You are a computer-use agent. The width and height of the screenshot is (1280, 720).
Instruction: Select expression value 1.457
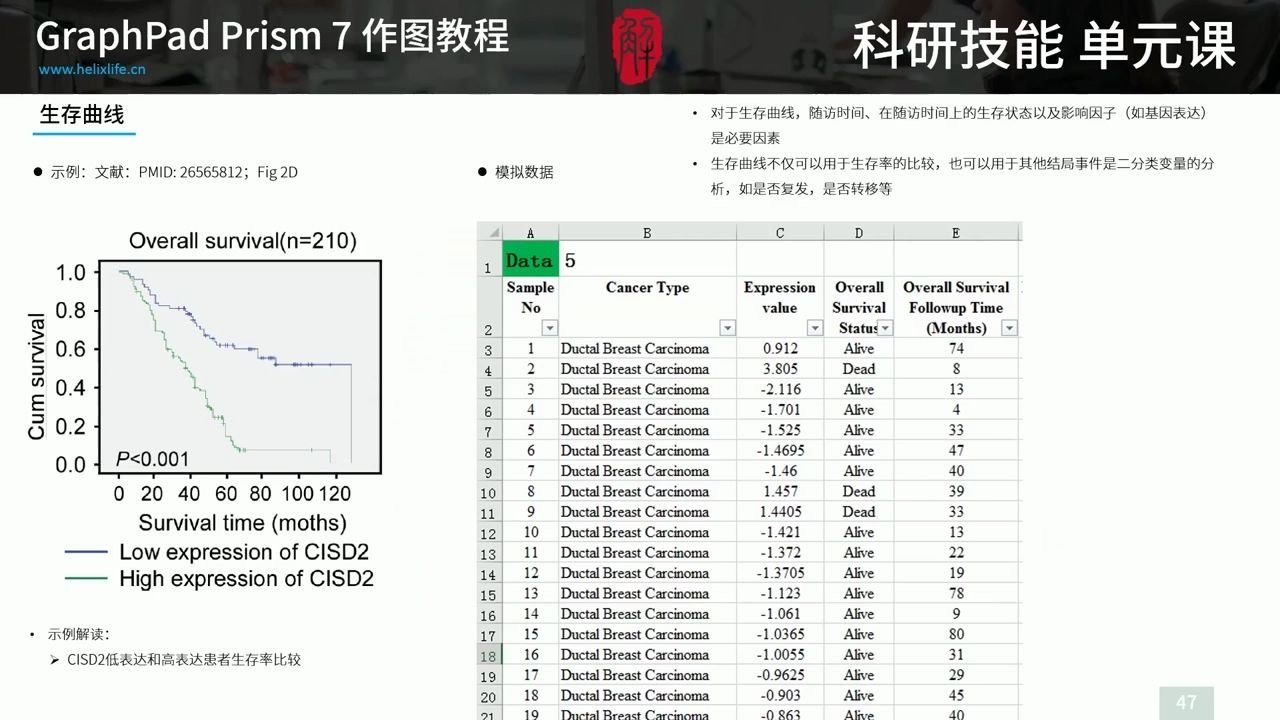coord(780,492)
